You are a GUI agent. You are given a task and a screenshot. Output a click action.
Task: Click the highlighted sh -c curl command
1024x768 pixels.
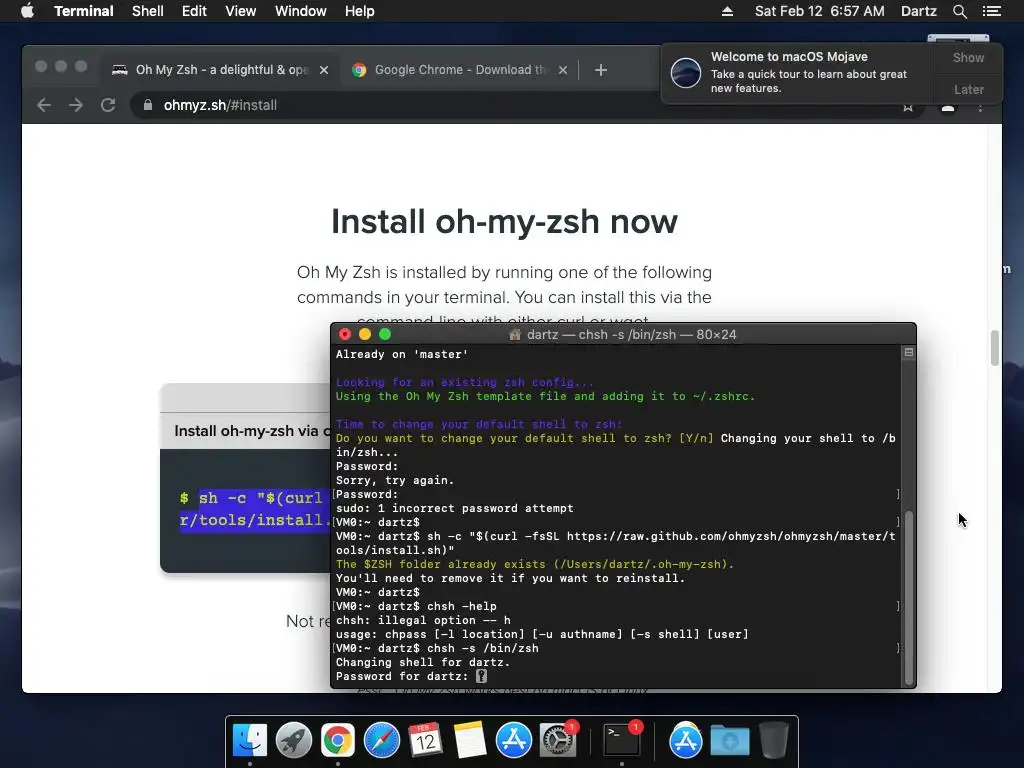point(255,509)
